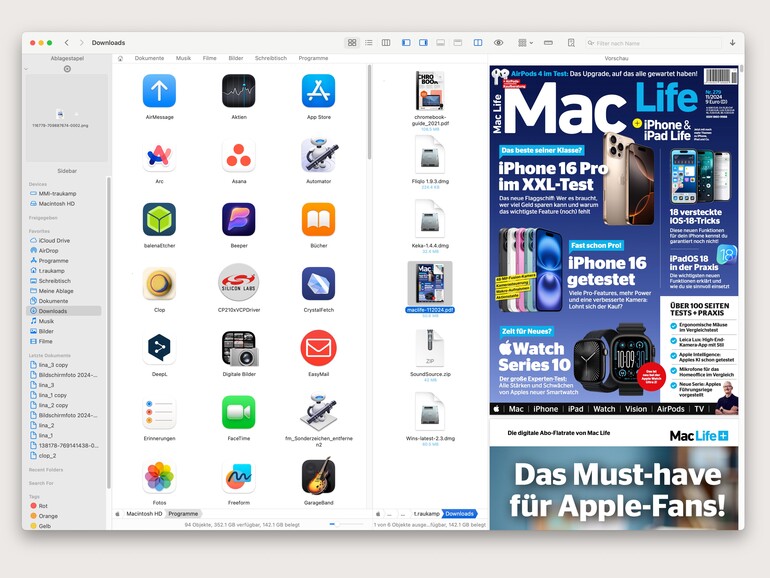Select the Digitale Bilder app icon
The image size is (770, 578).
(239, 348)
